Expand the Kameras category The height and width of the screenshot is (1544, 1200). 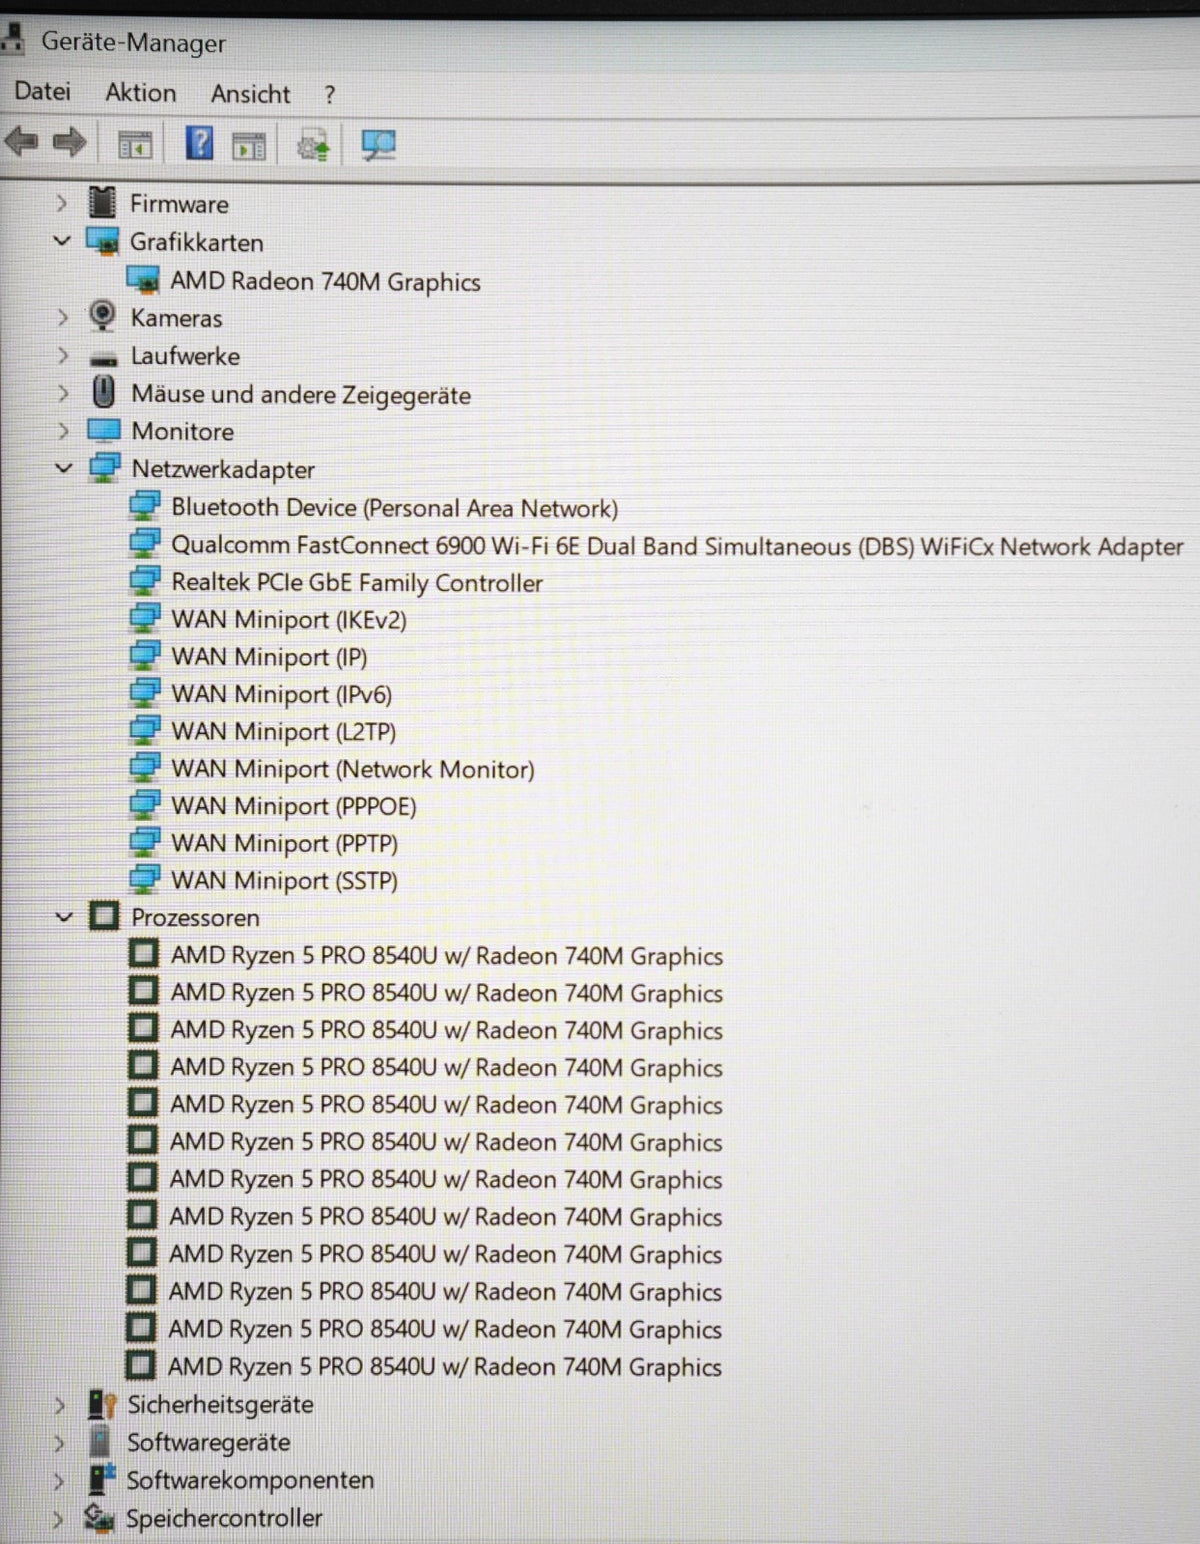pos(62,317)
